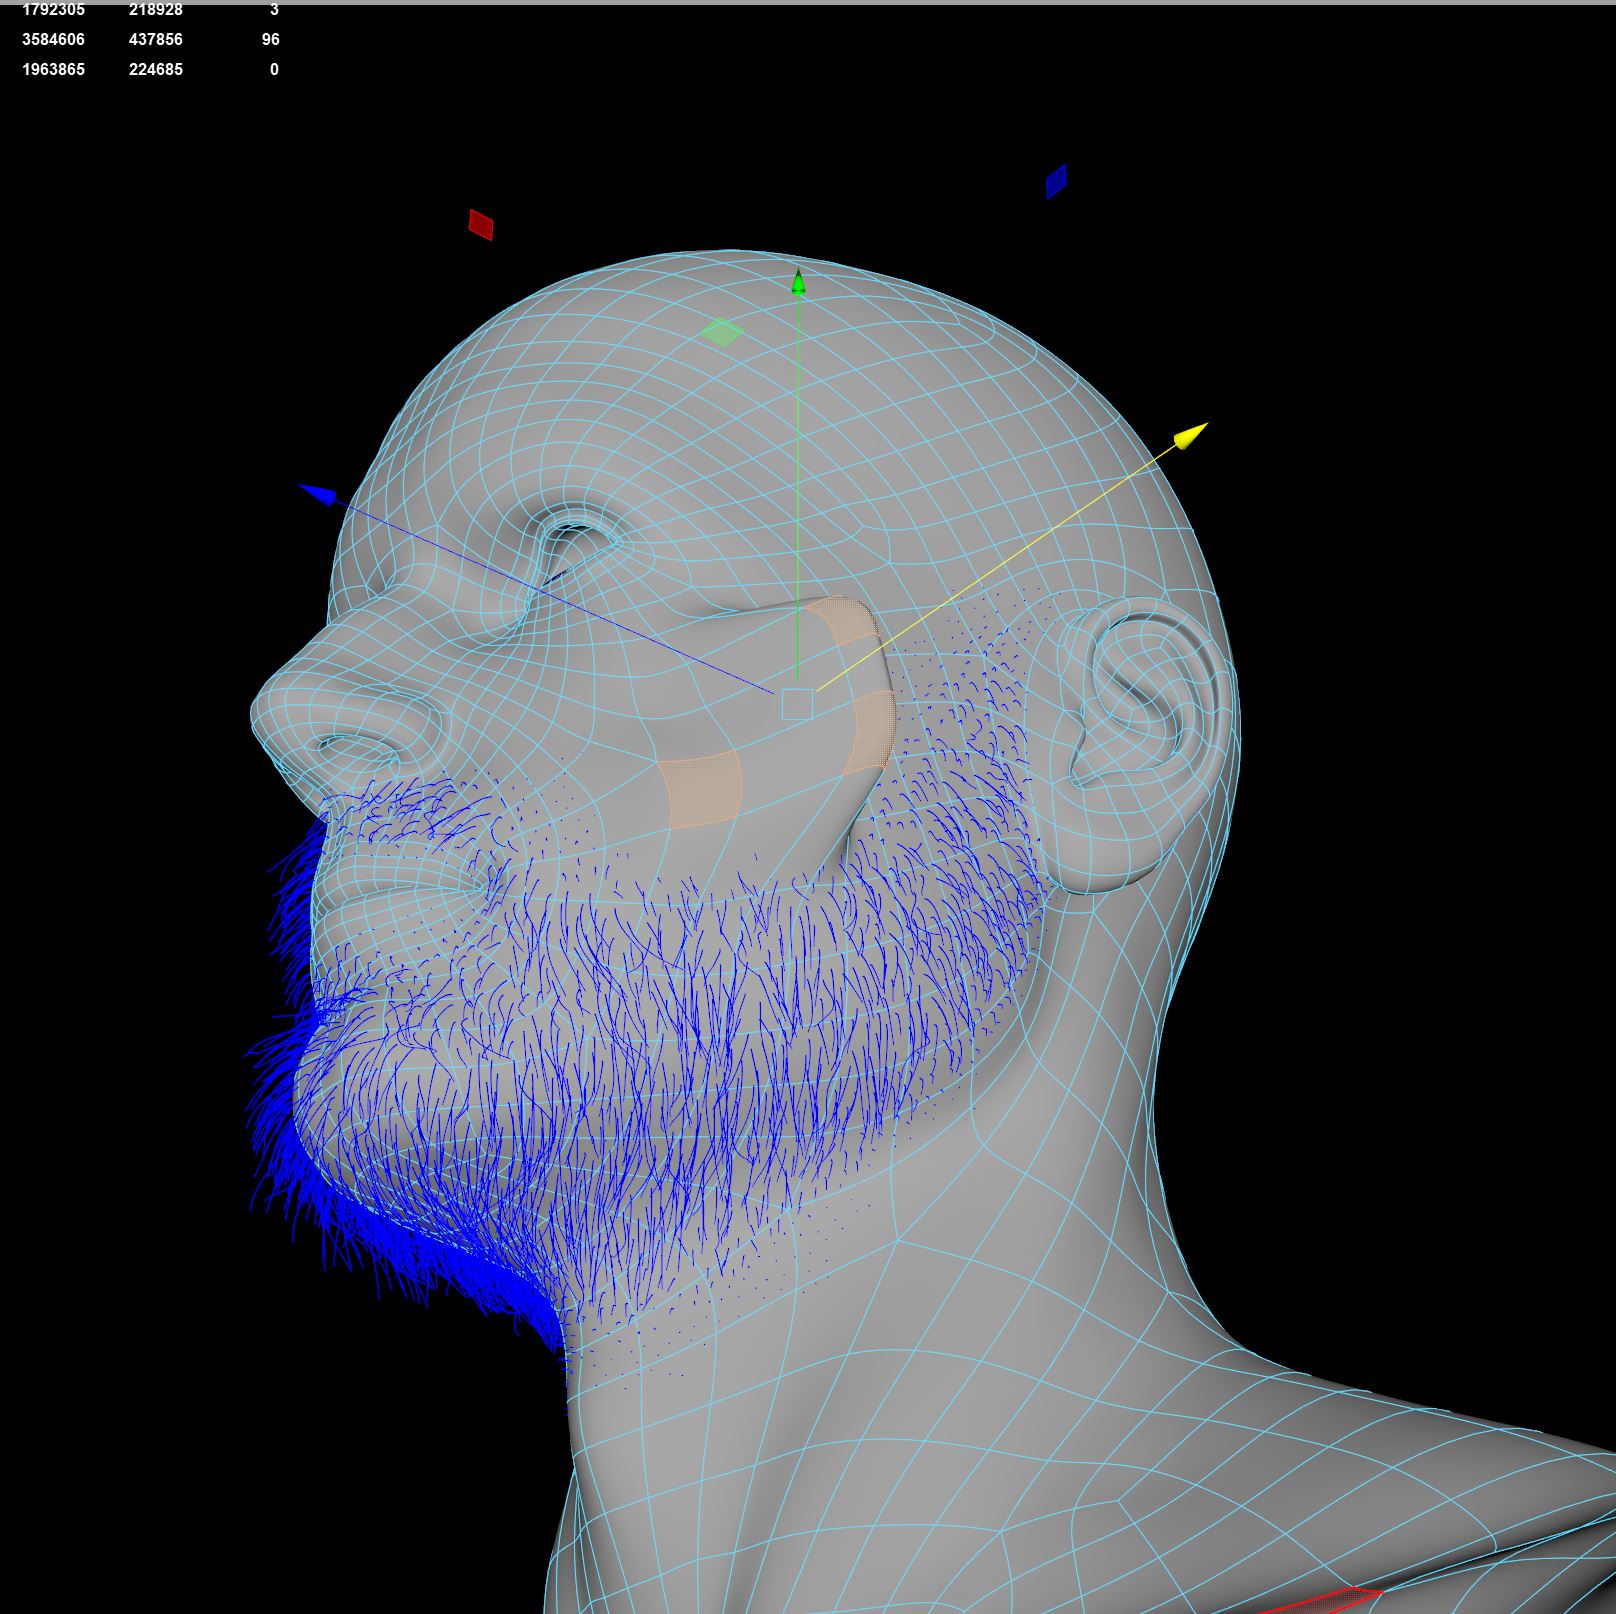Select the yellow highlighted axis arrow tip
The image size is (1616, 1614).
[x=1190, y=437]
